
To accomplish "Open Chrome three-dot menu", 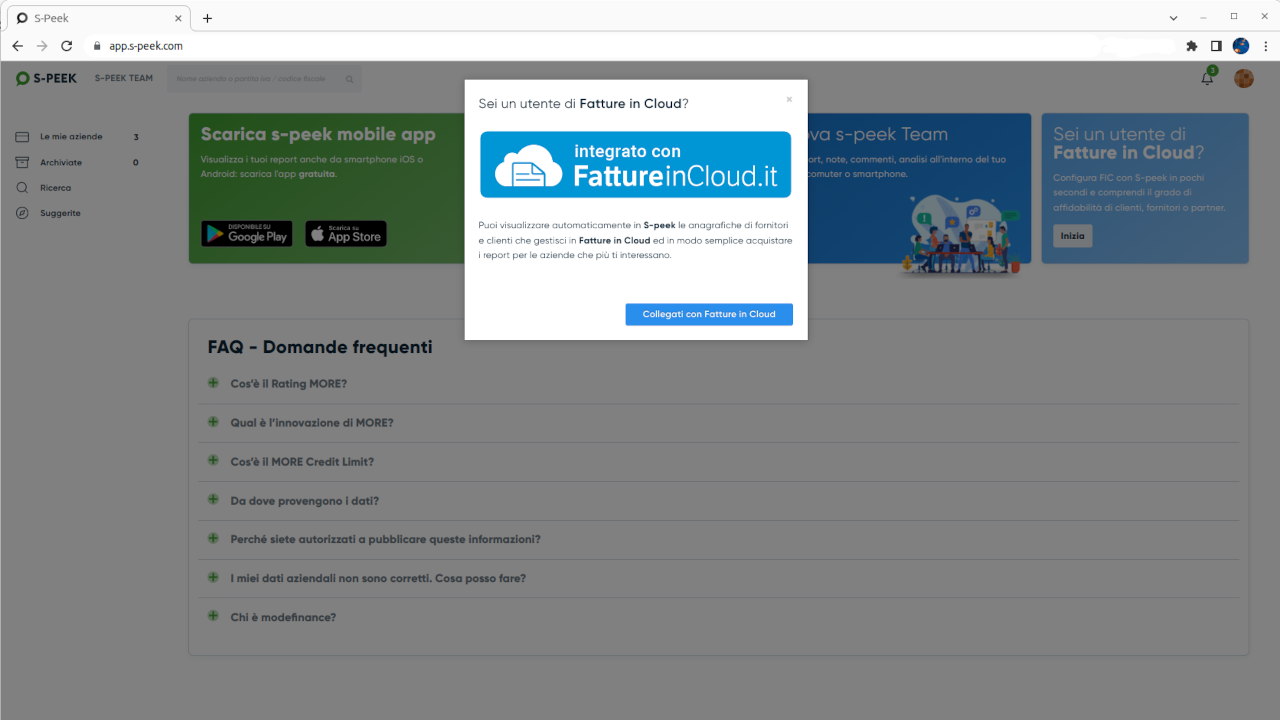I will point(1265,46).
